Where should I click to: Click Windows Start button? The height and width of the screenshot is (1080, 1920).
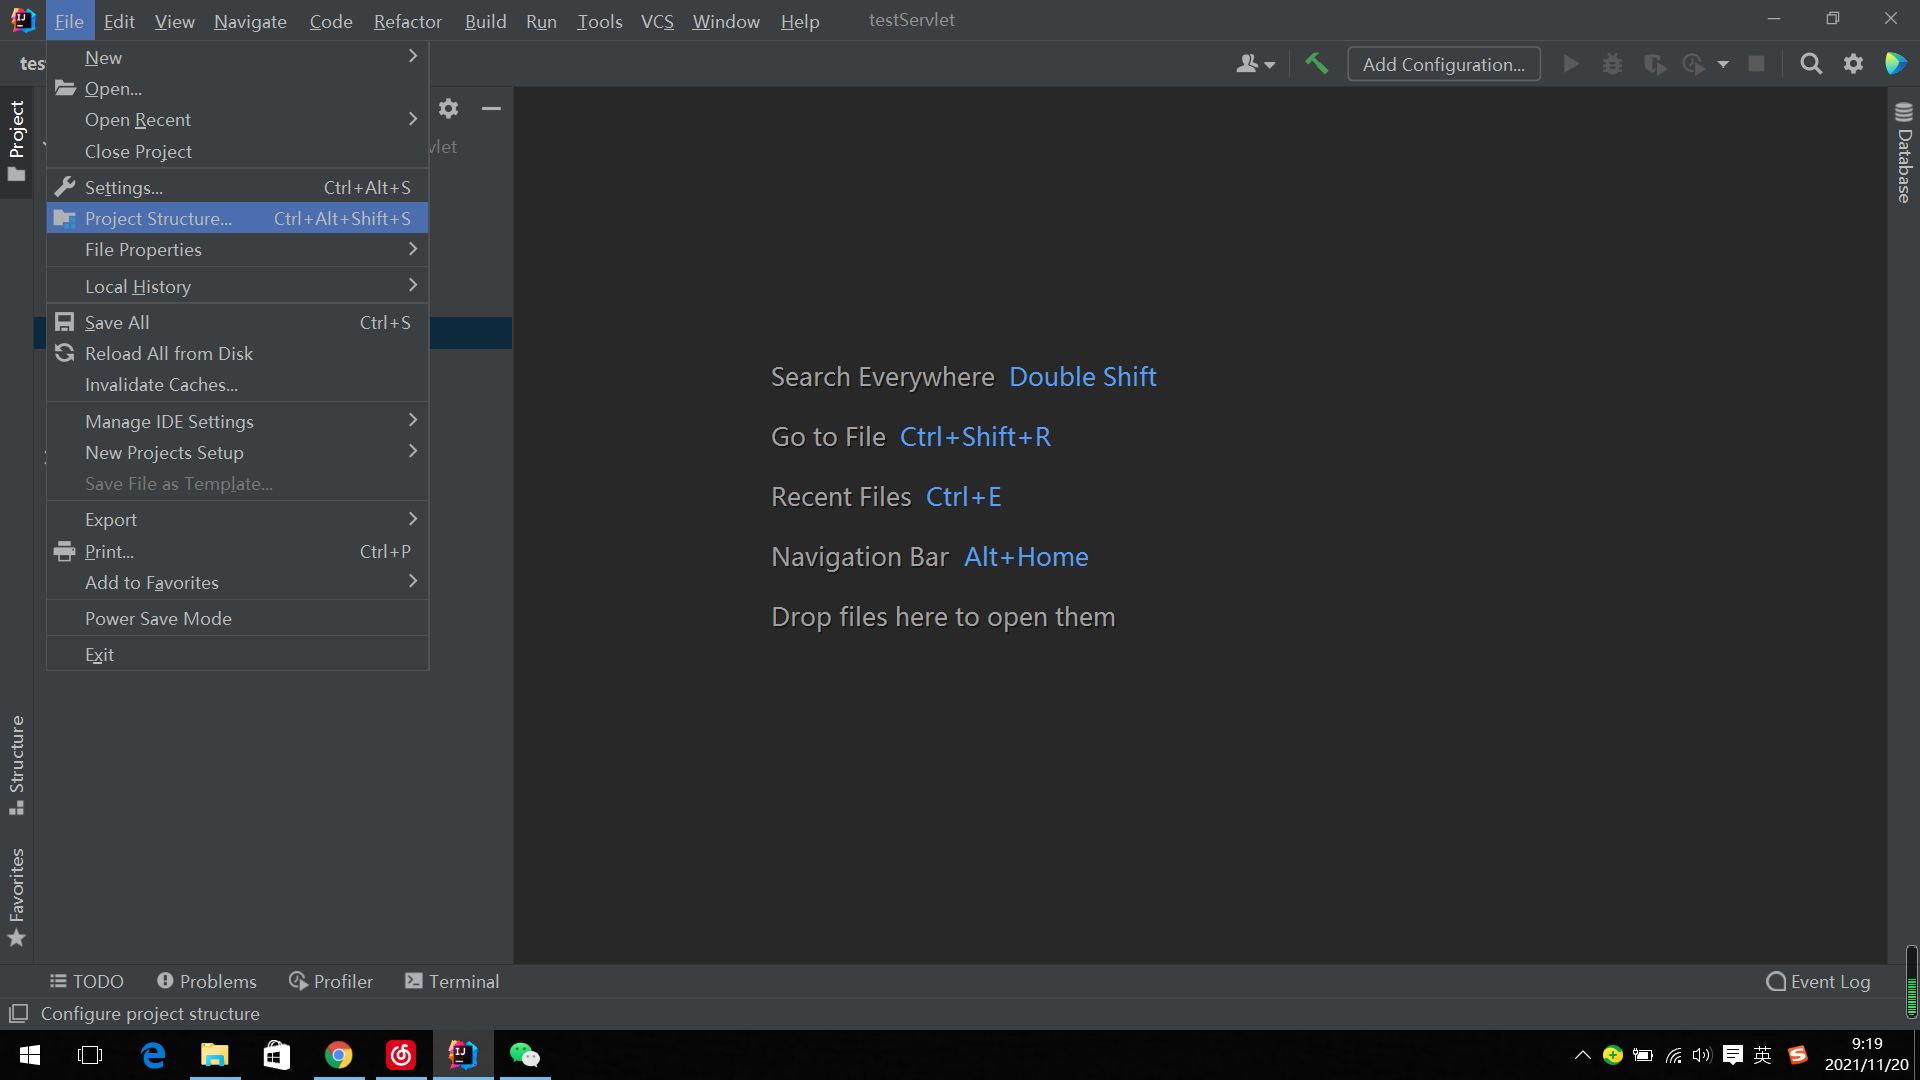[30, 1055]
